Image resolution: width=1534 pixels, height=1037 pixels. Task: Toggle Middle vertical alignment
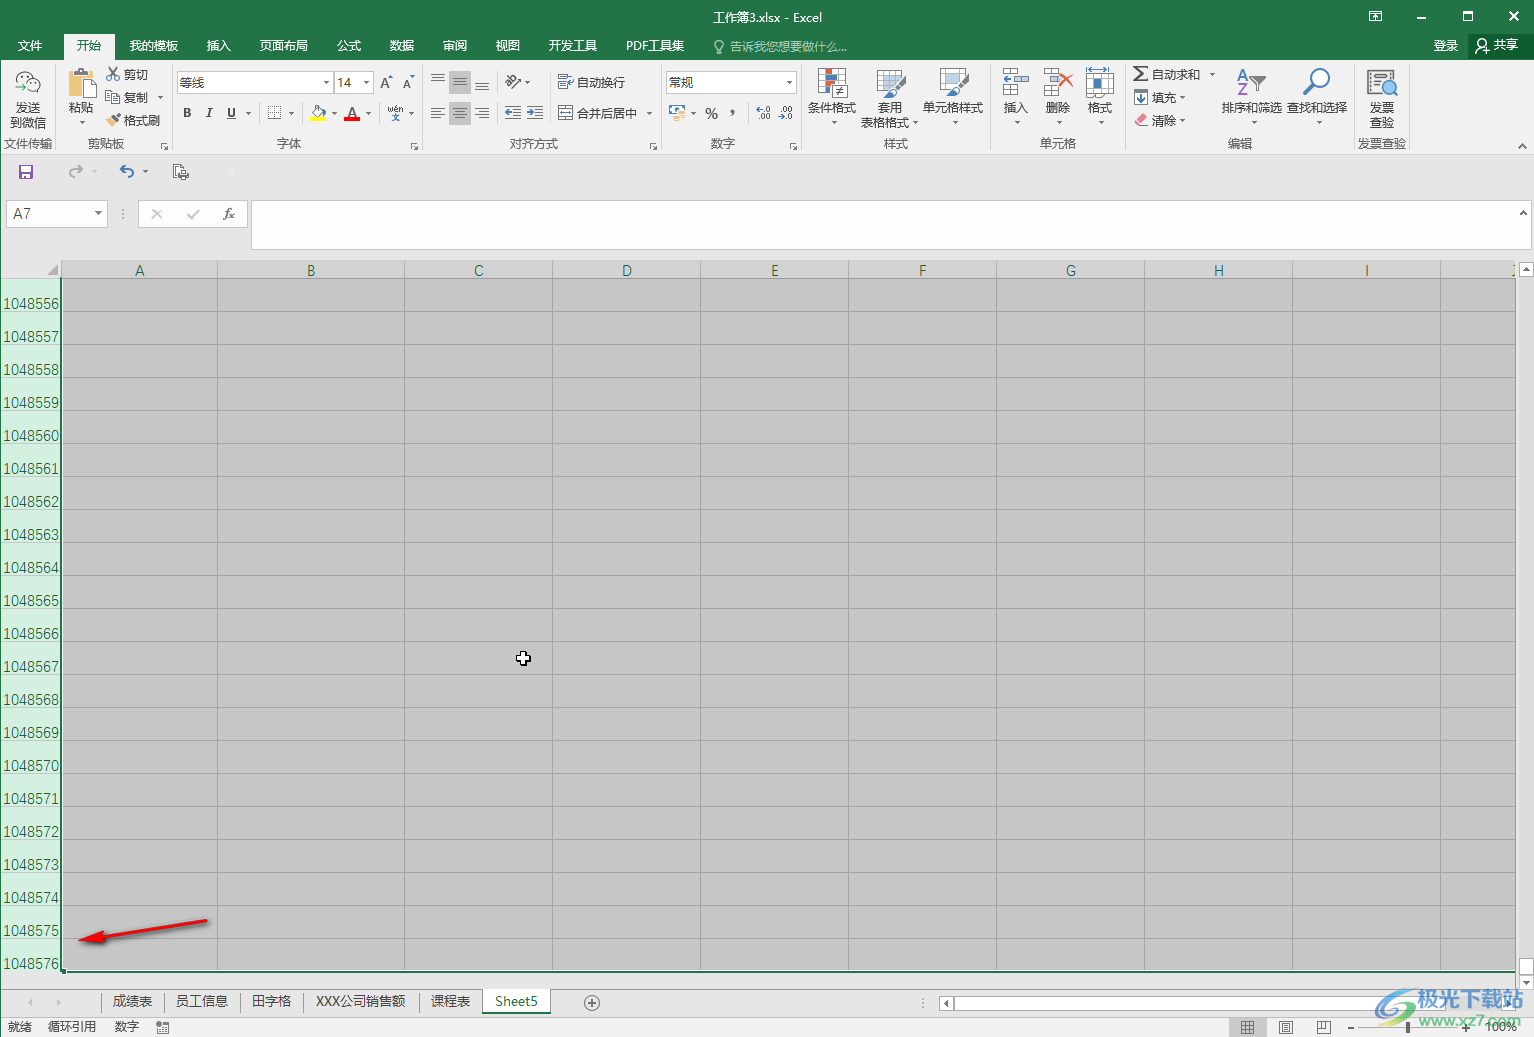click(x=460, y=82)
